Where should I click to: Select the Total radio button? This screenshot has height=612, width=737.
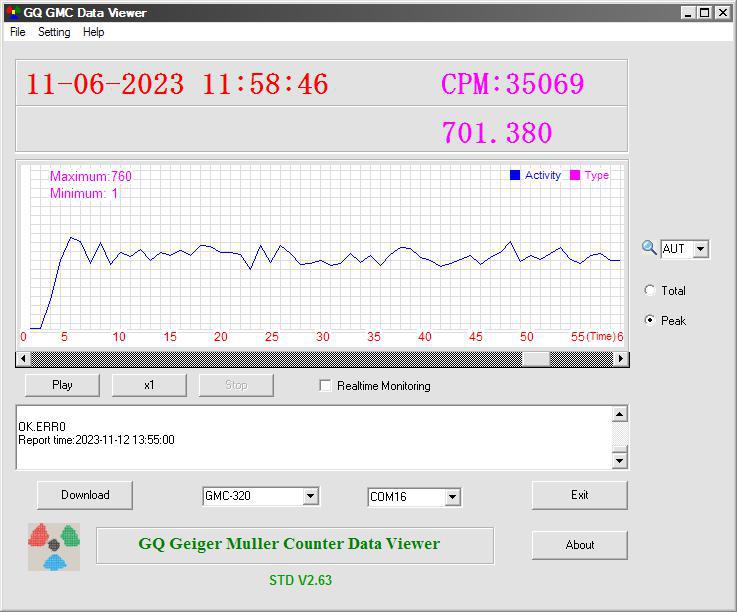(650, 290)
